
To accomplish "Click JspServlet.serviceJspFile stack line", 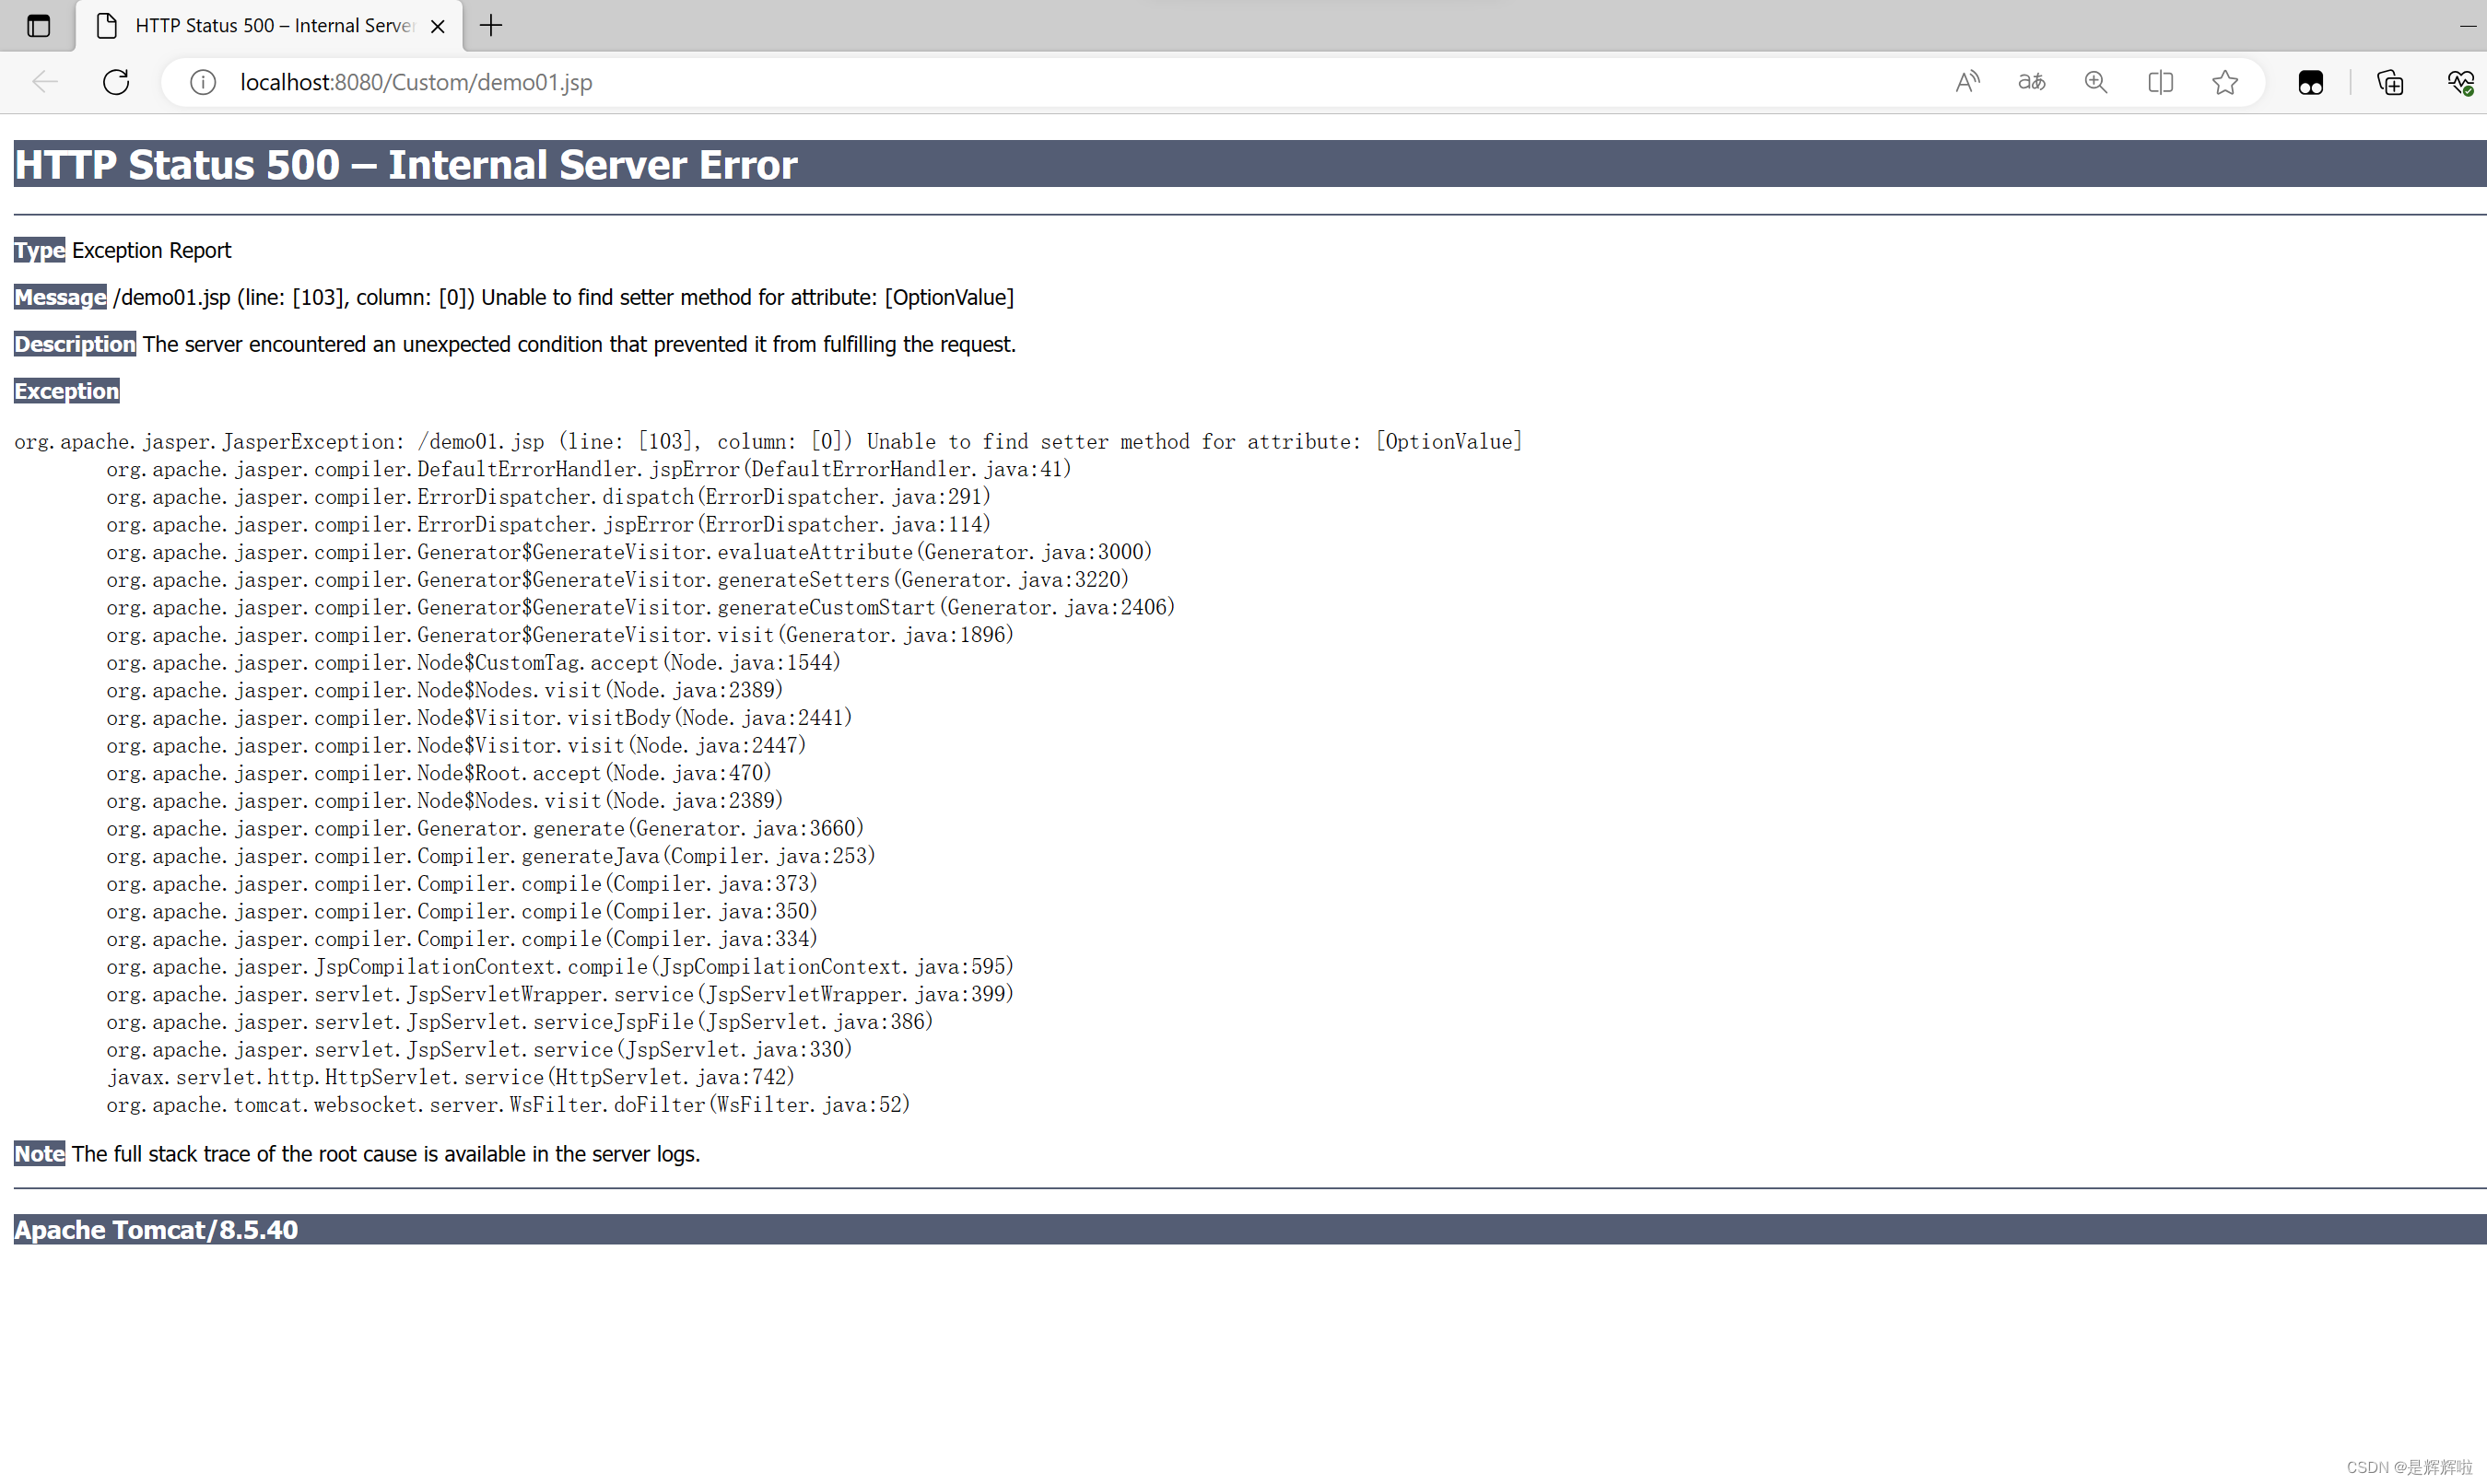I will click(x=520, y=1023).
